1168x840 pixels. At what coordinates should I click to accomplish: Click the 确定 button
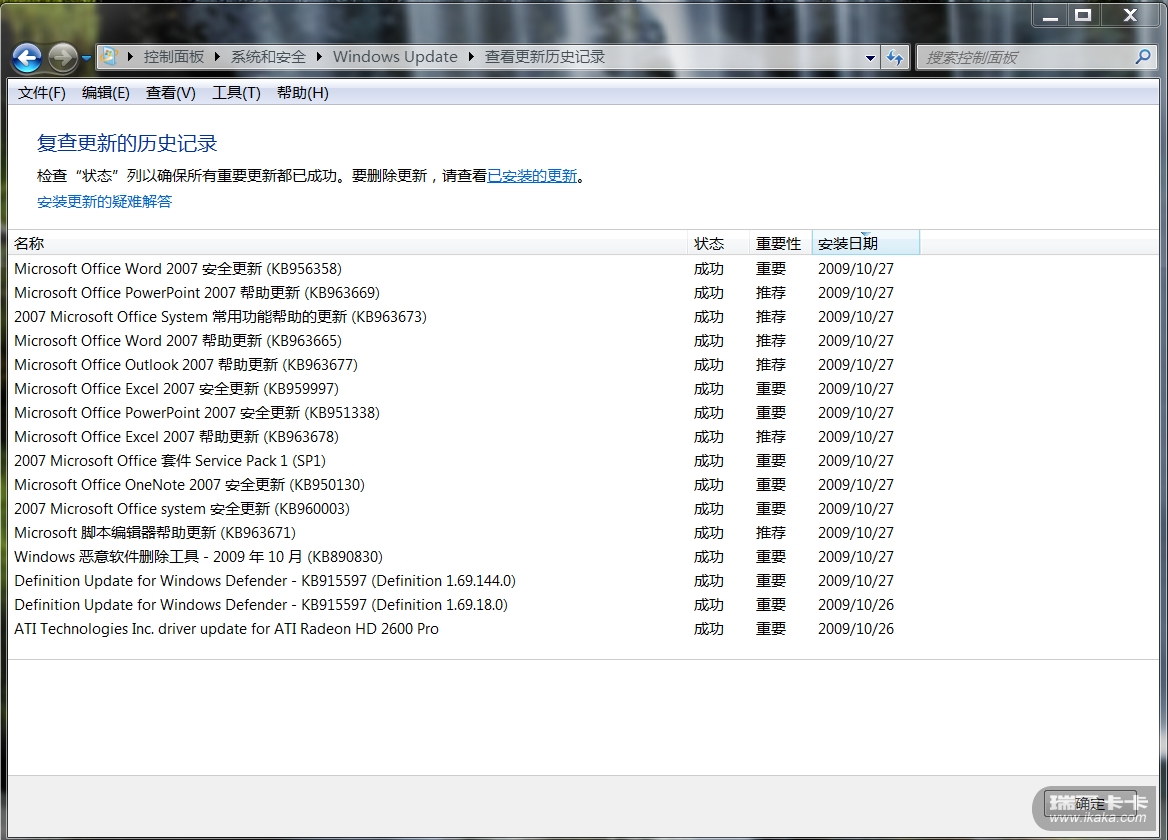pos(1091,804)
